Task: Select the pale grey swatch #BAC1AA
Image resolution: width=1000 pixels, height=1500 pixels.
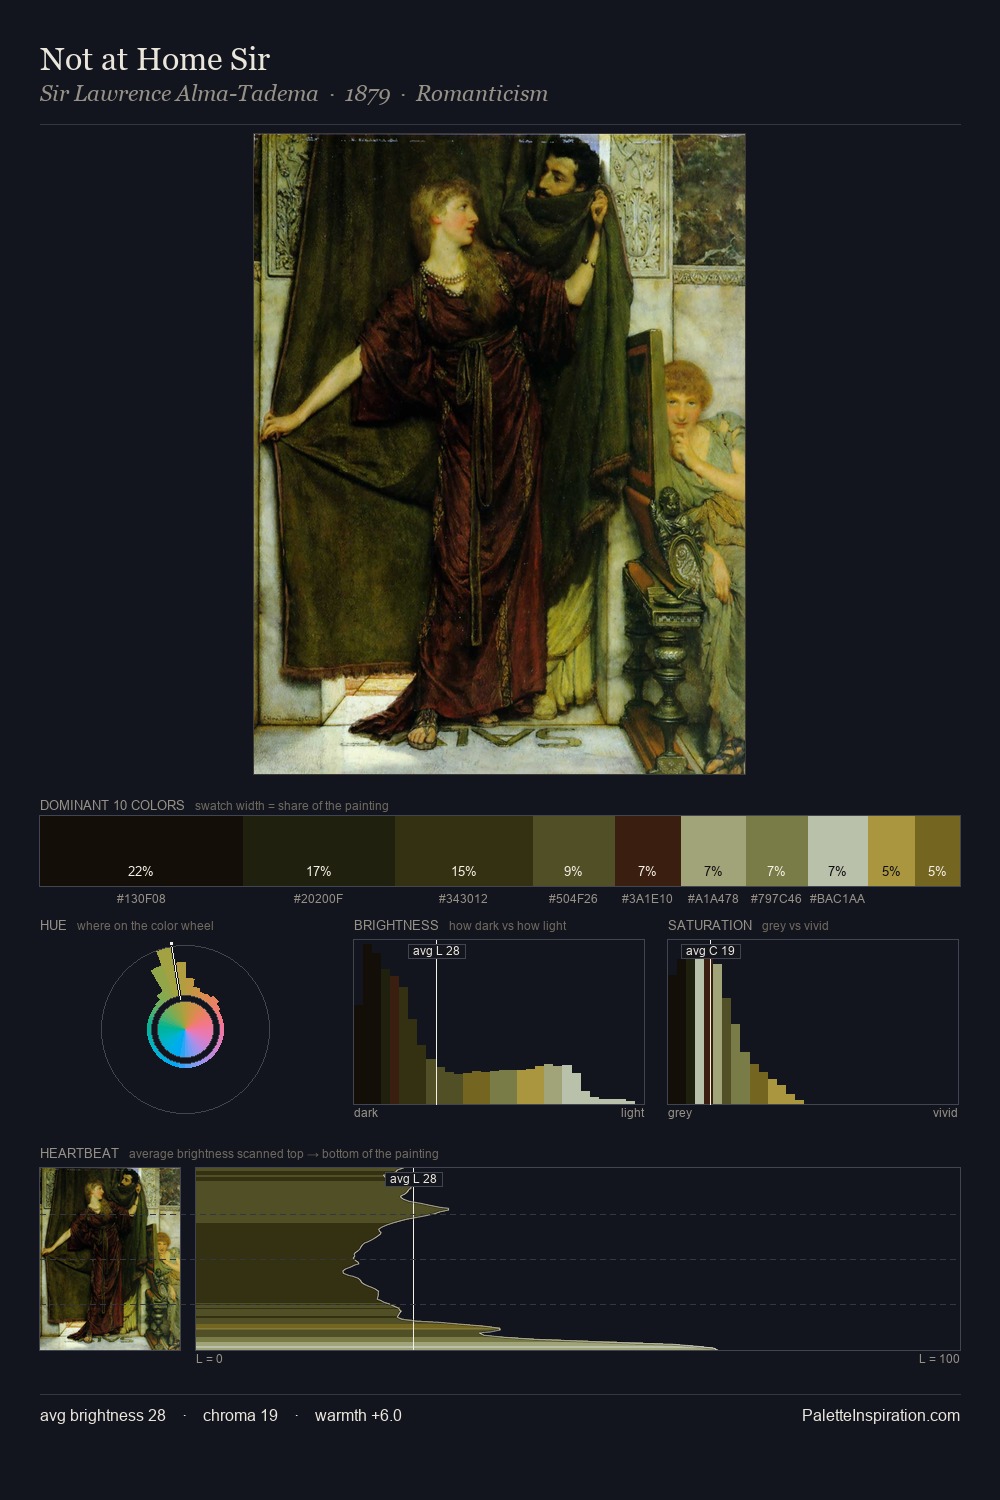Action: (837, 851)
